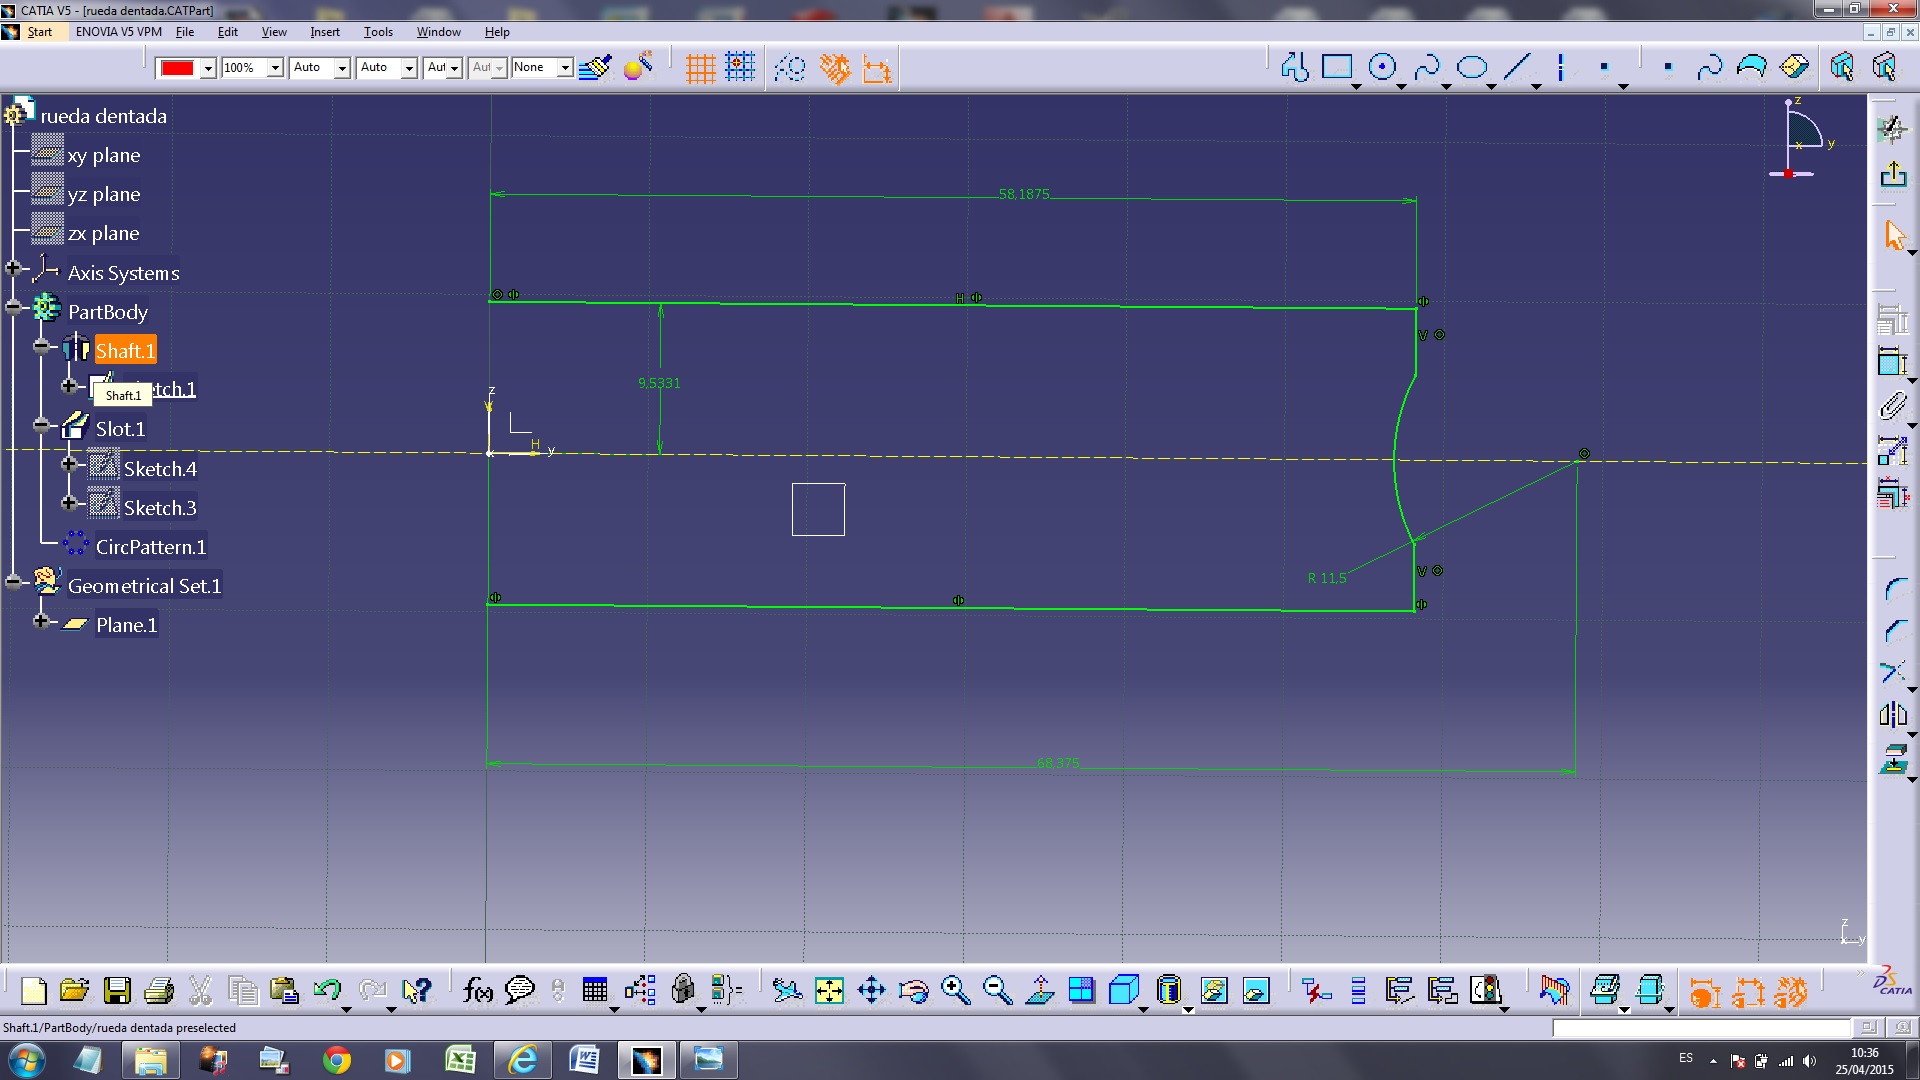This screenshot has height=1080, width=1920.
Task: Open the View menu
Action: tap(274, 32)
